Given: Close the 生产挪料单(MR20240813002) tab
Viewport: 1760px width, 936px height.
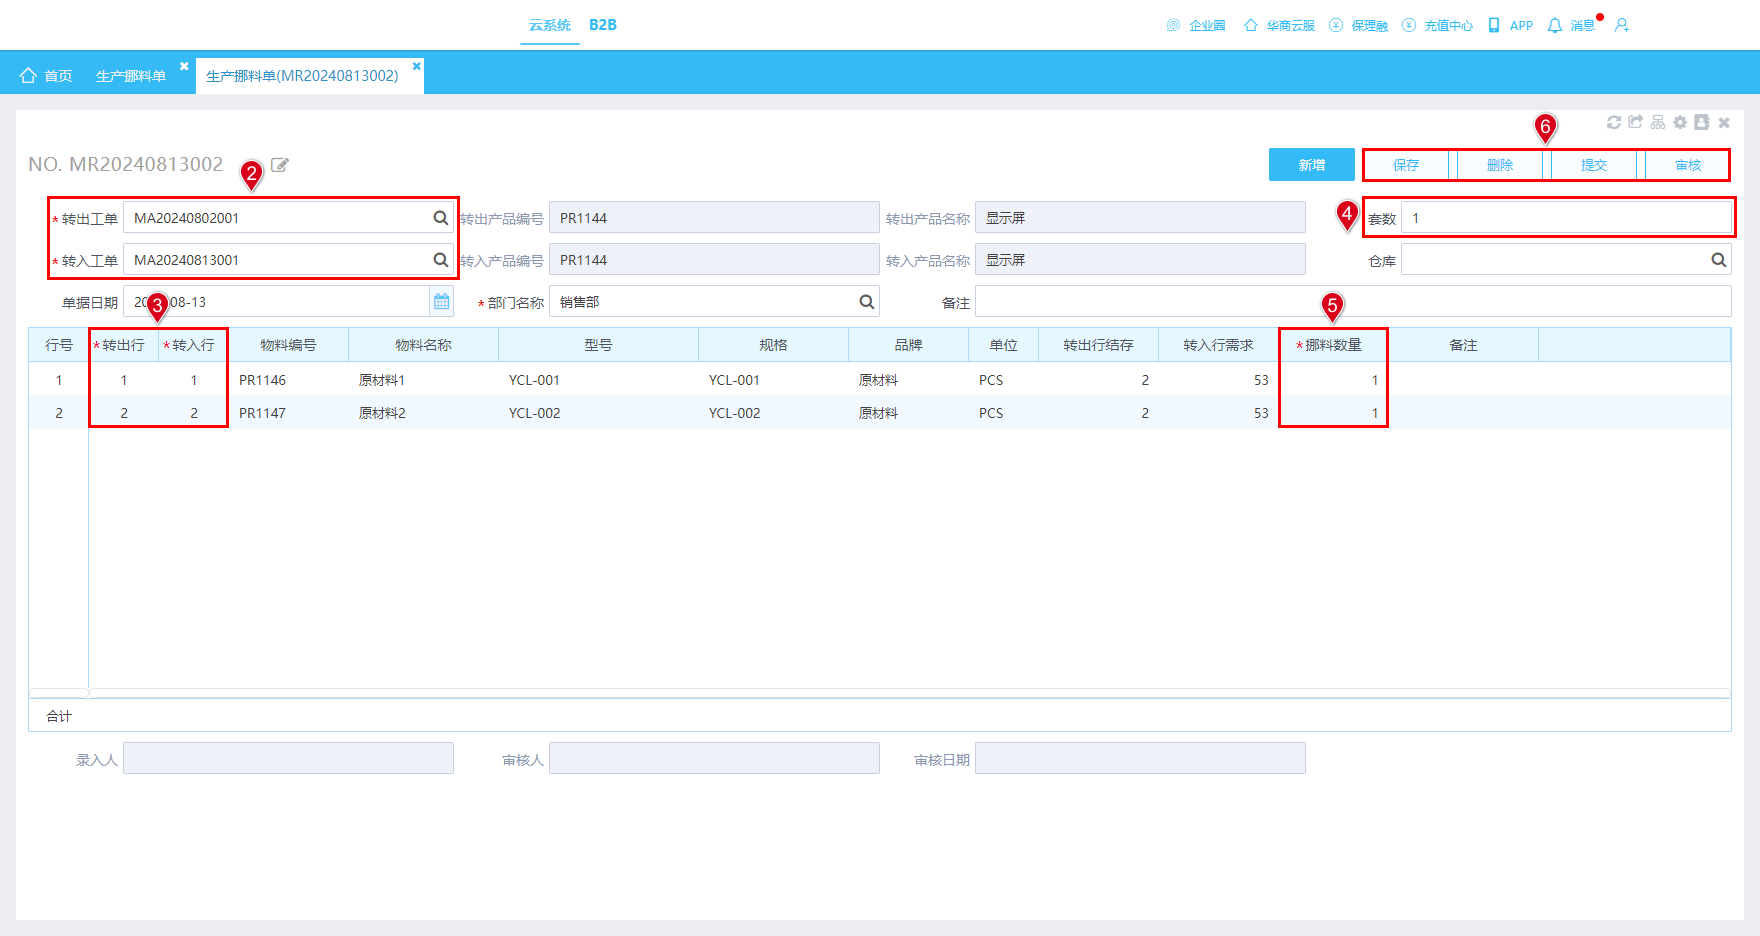Looking at the screenshot, I should [416, 66].
